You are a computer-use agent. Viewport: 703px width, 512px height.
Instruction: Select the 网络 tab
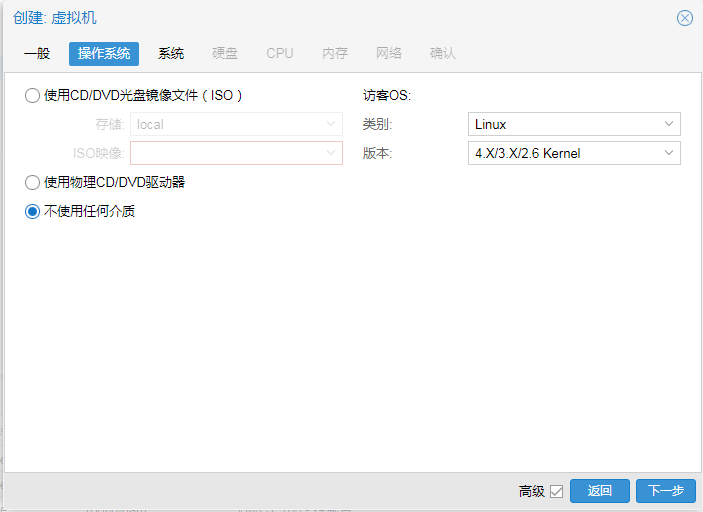click(x=389, y=53)
